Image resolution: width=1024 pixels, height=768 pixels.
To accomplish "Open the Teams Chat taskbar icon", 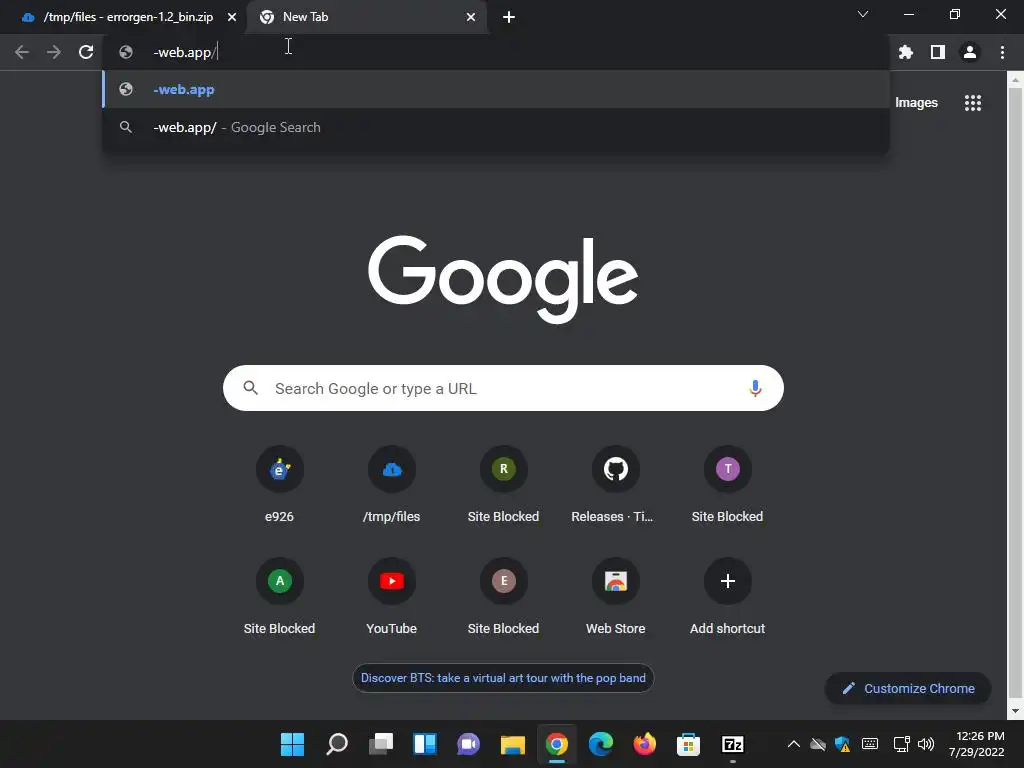I will [x=468, y=744].
